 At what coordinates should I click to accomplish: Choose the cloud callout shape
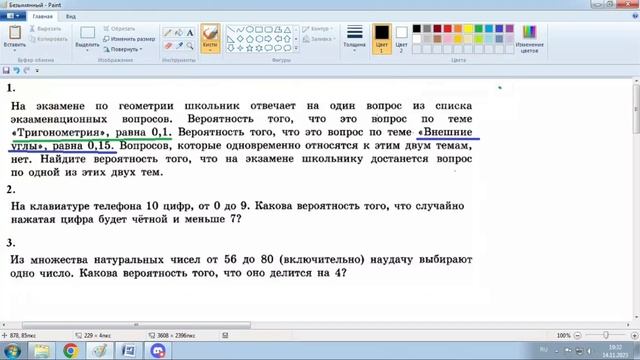[287, 48]
